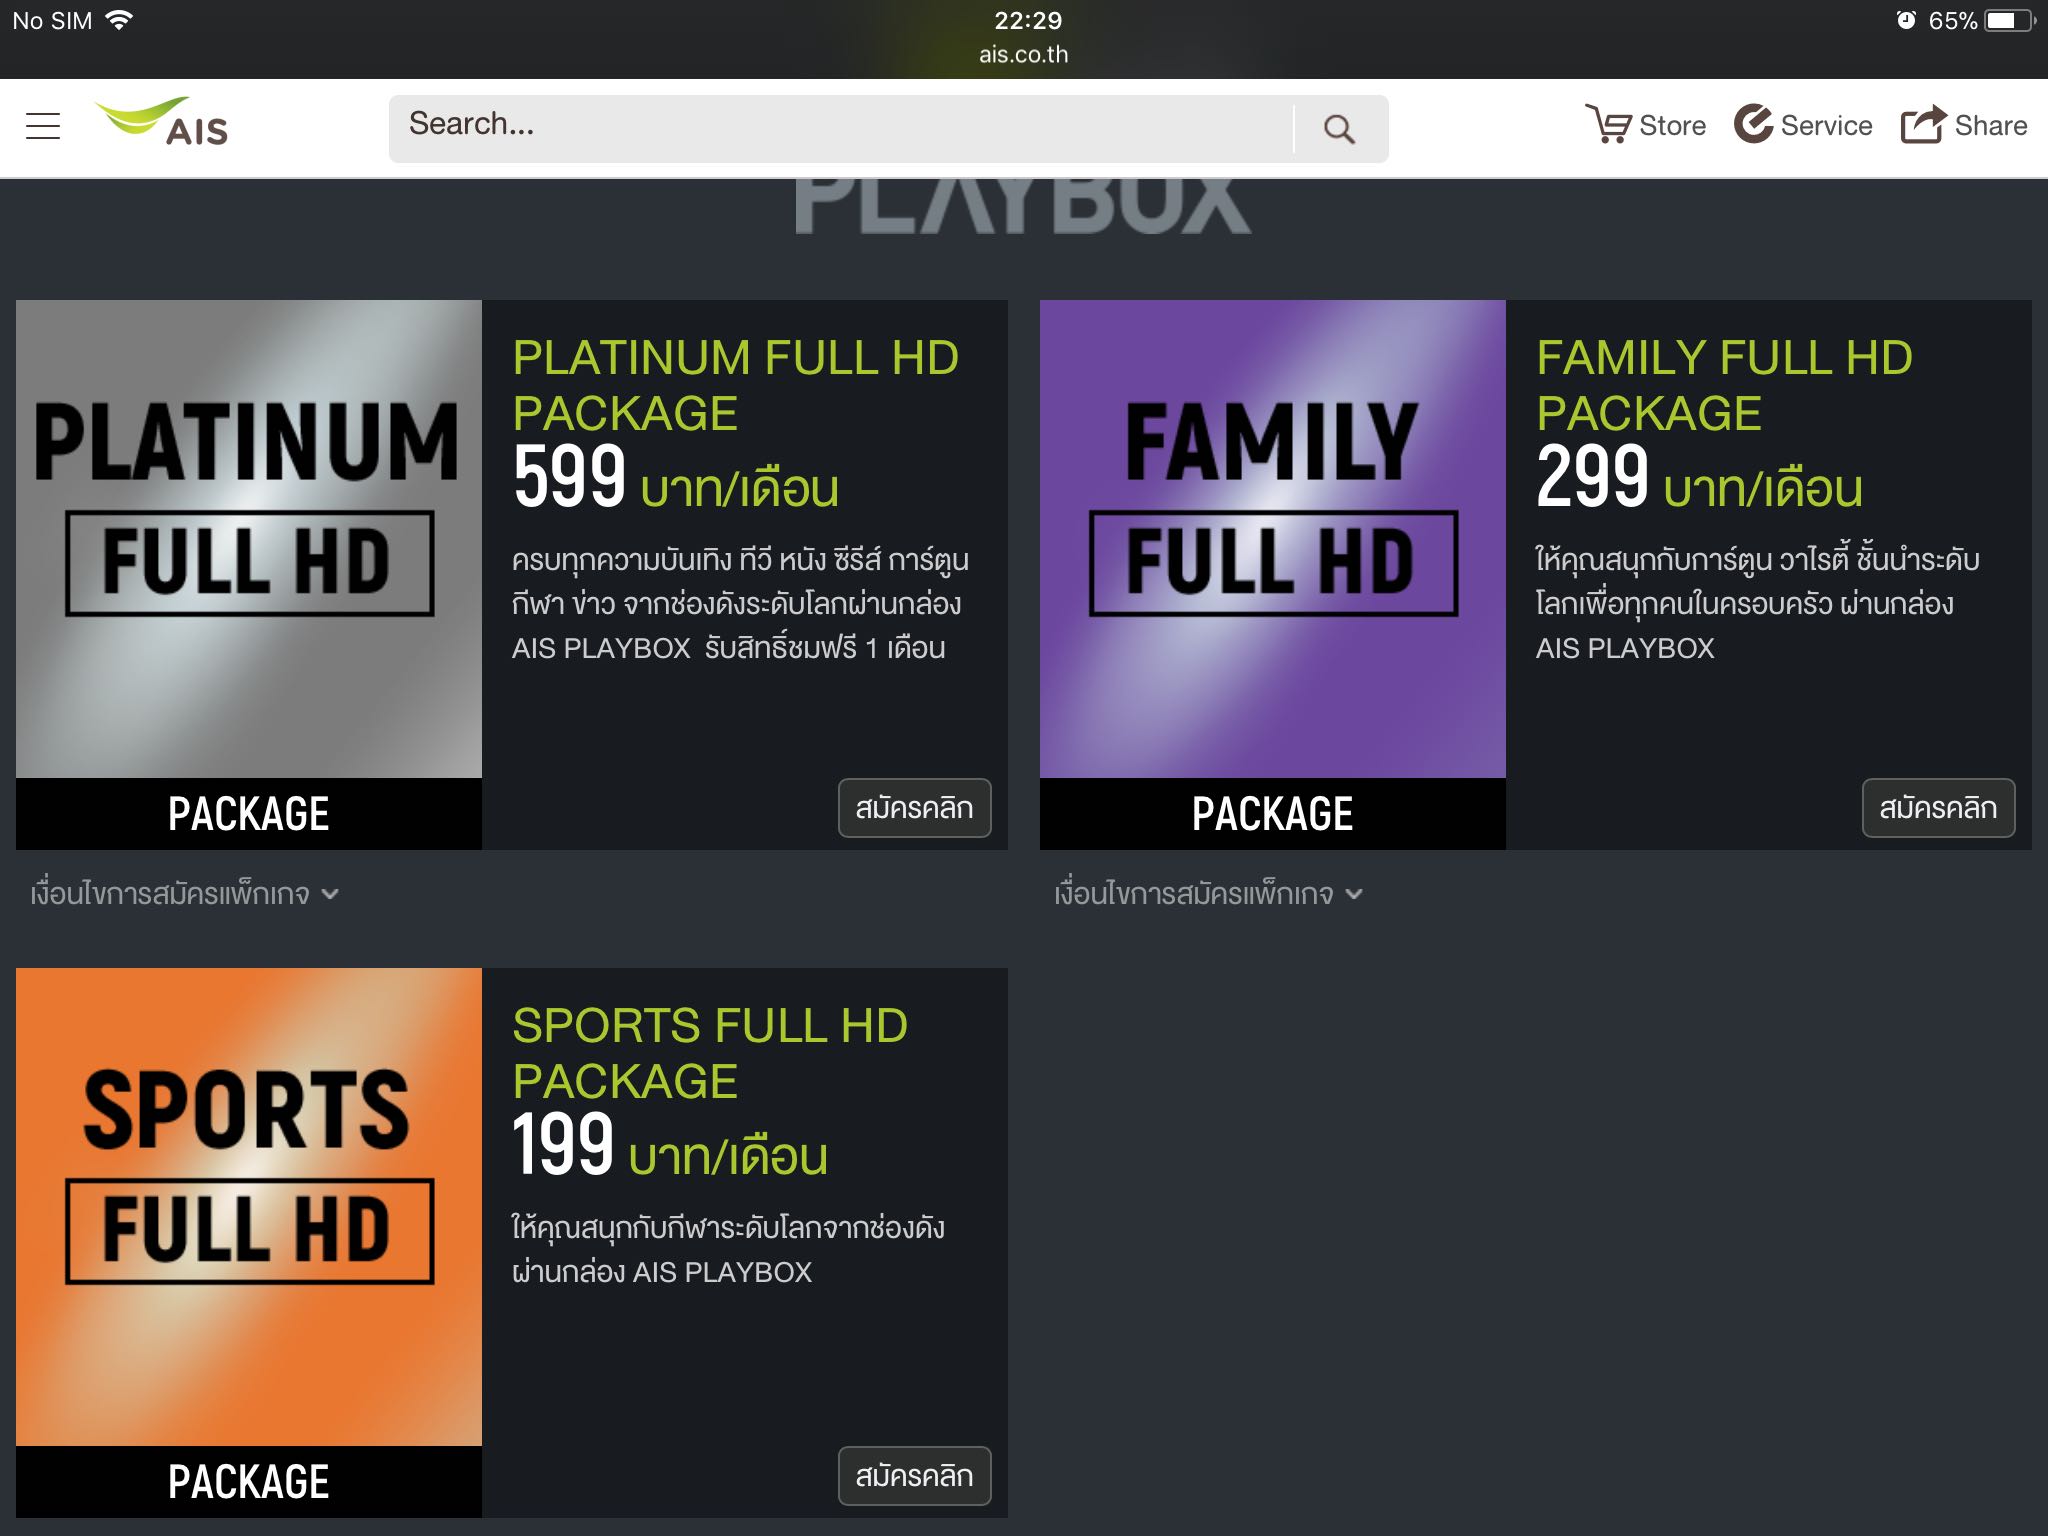2048x1536 pixels.
Task: Tap the 299 baht per month price
Action: tap(1700, 479)
